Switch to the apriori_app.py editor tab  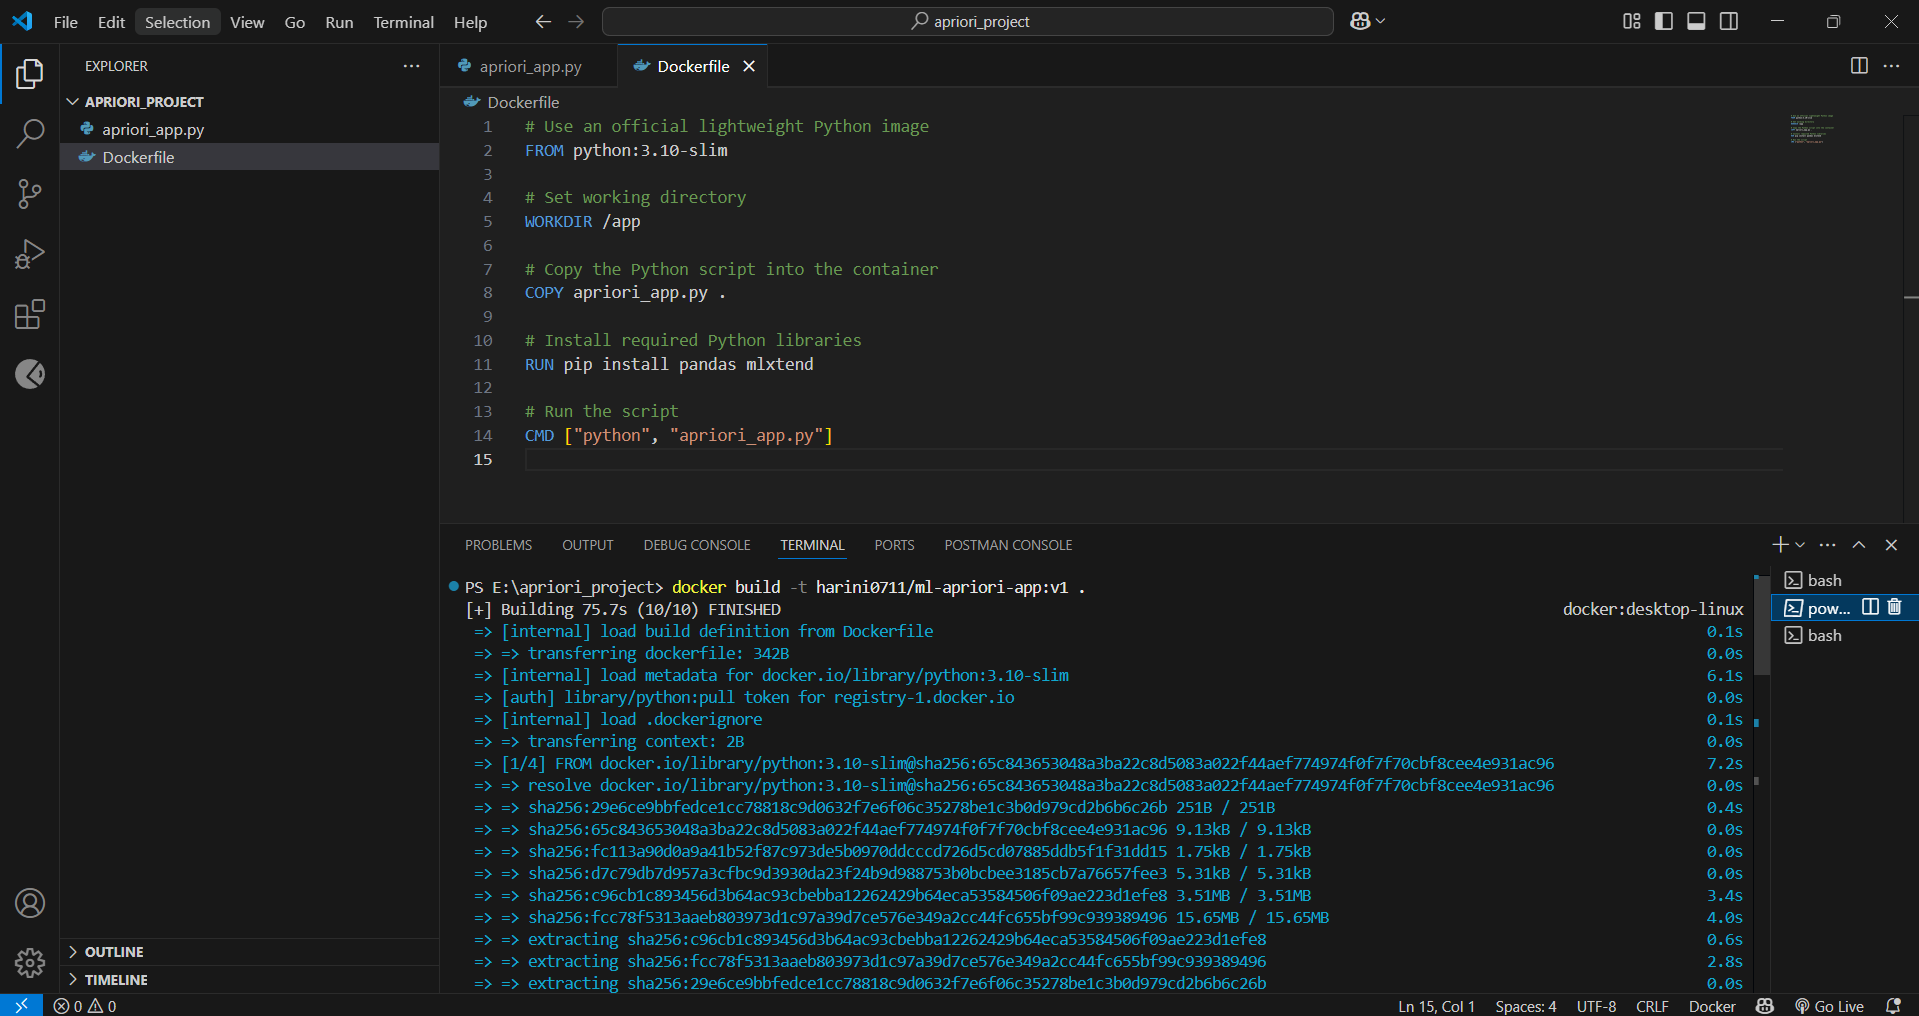[529, 66]
